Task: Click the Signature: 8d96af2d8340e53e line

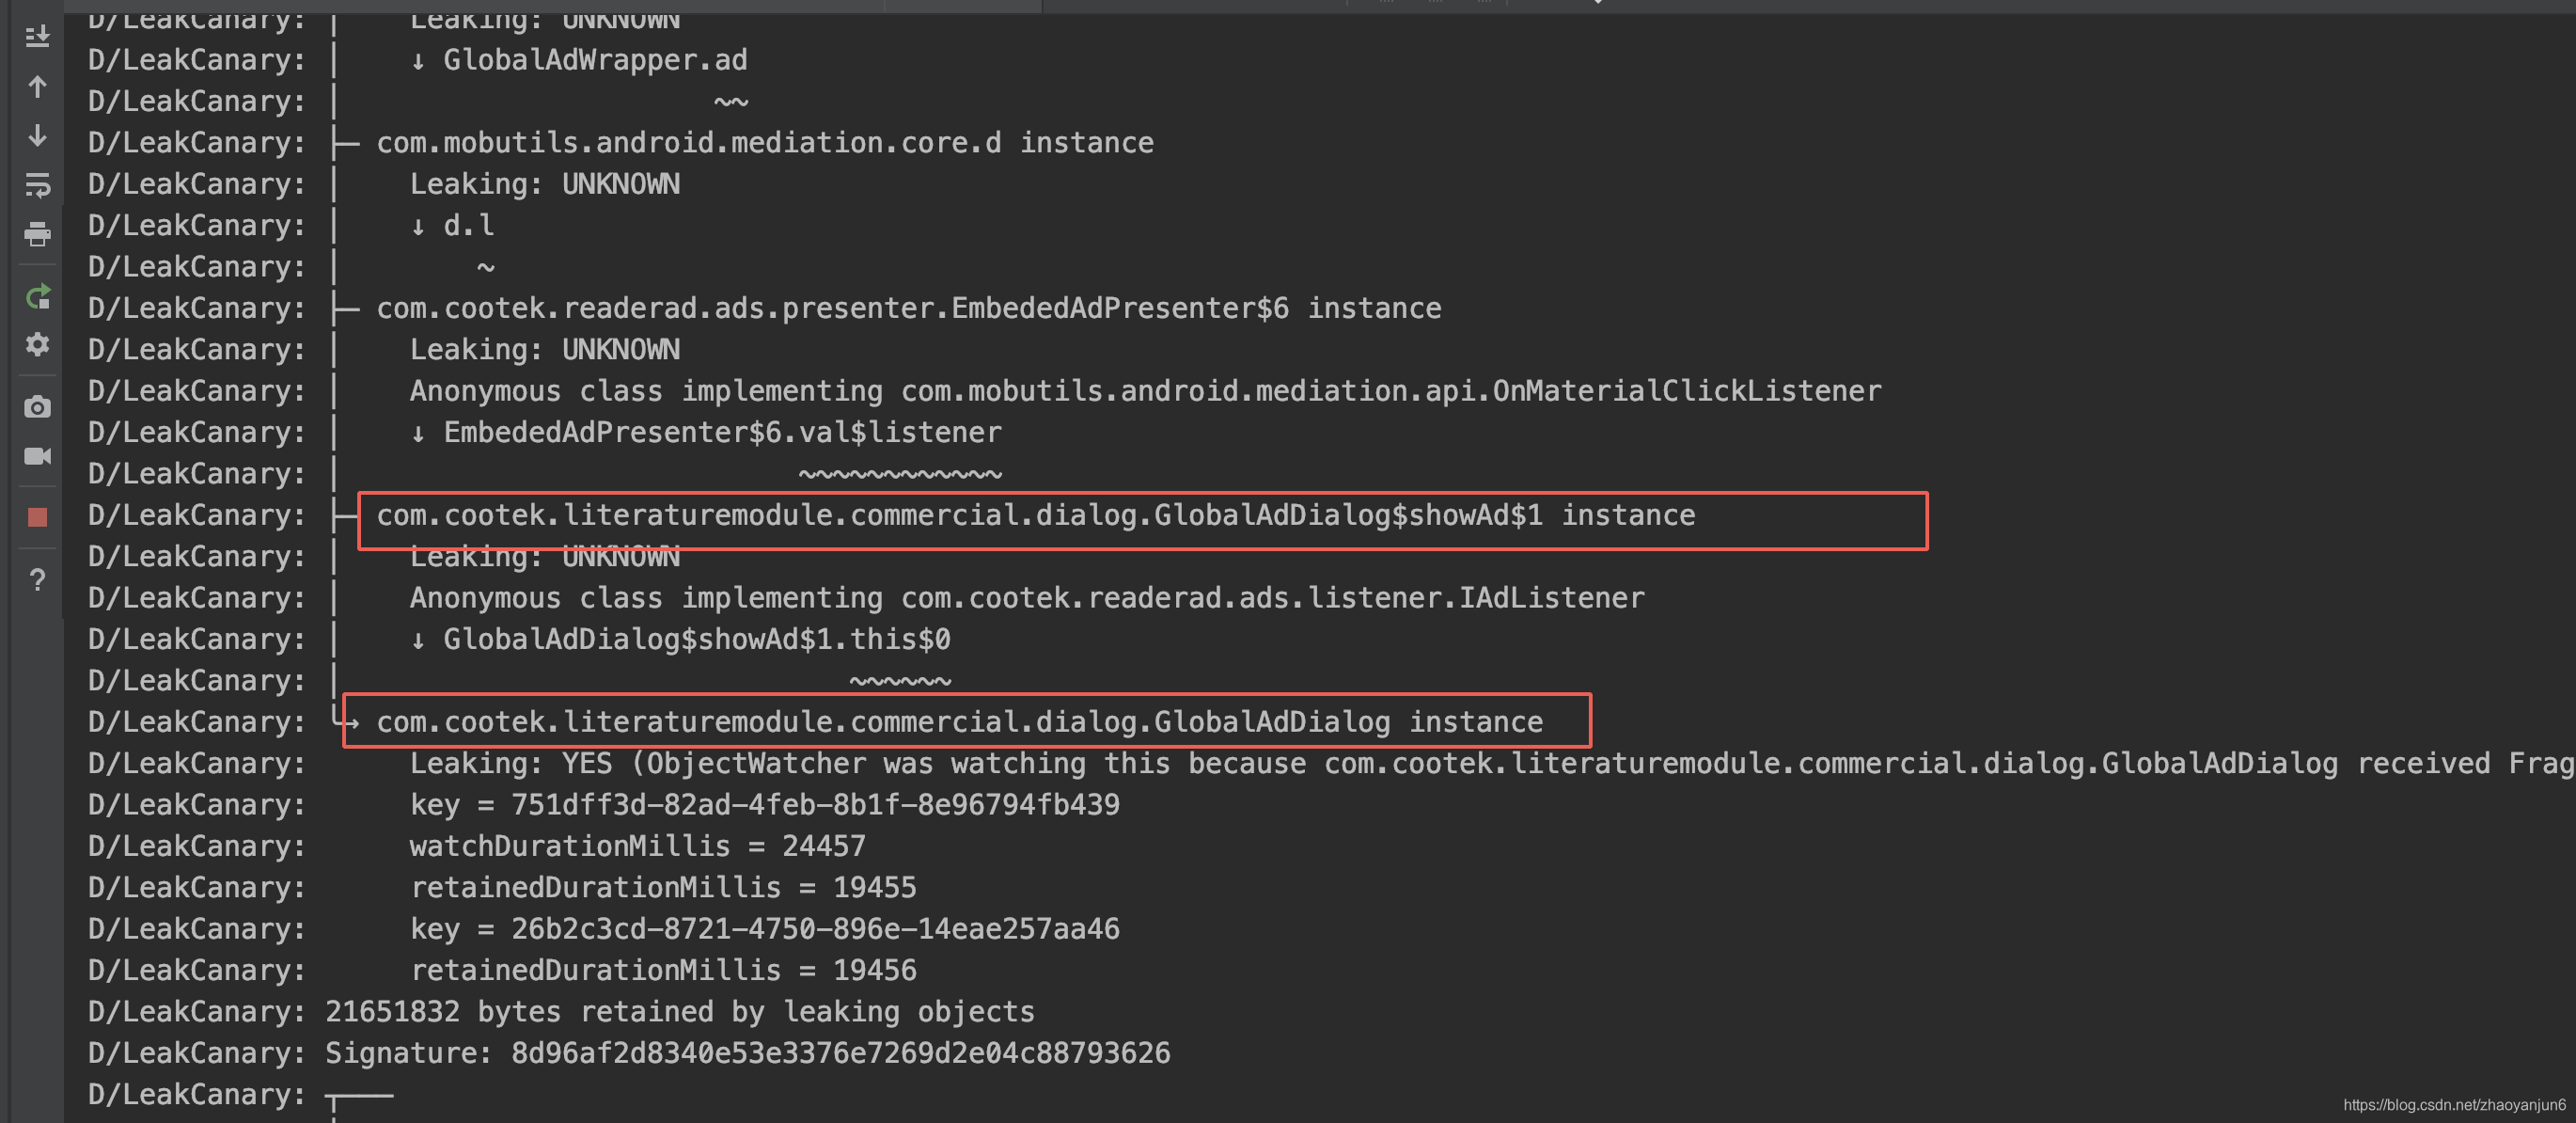Action: [x=747, y=1053]
